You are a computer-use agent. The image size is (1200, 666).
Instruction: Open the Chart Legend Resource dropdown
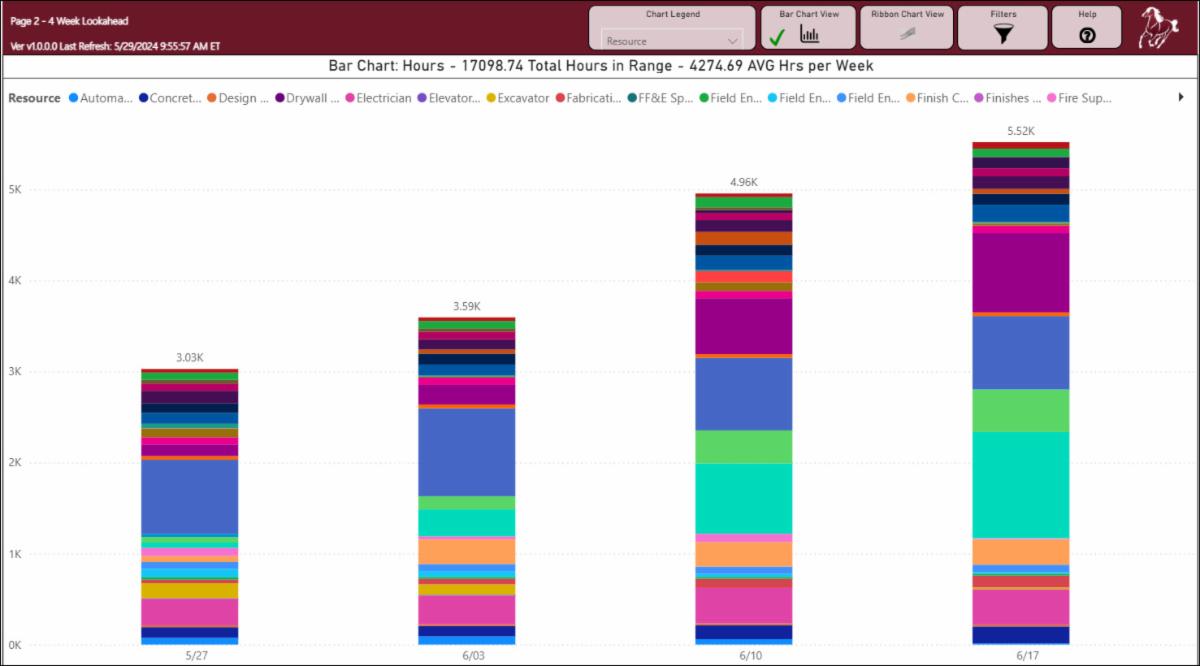pyautogui.click(x=671, y=41)
